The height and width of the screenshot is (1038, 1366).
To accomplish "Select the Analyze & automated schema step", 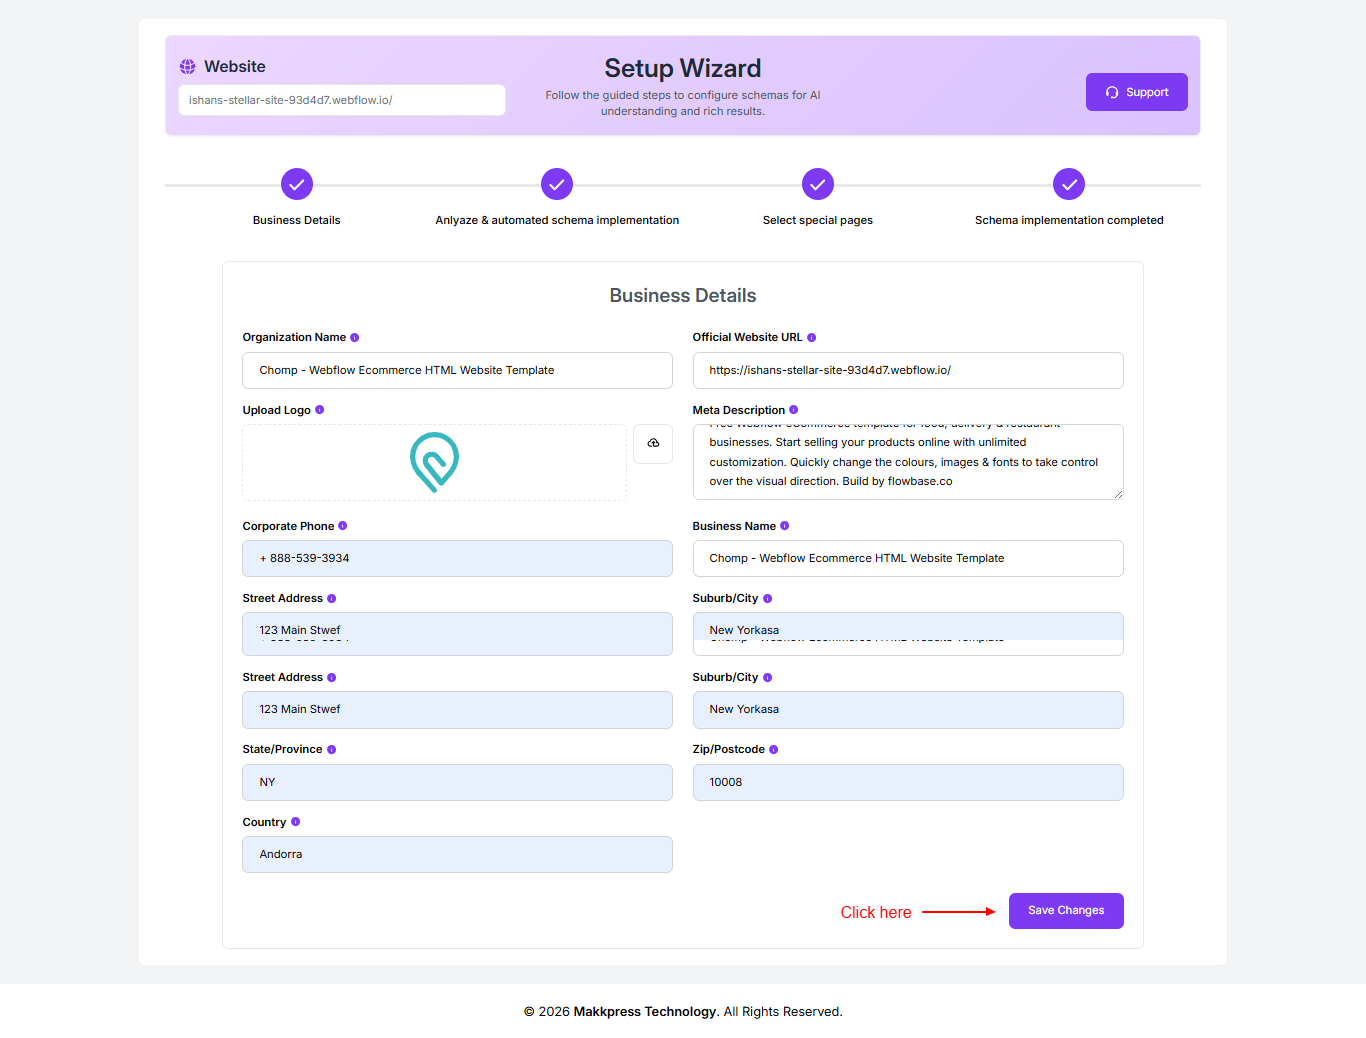I will click(557, 184).
